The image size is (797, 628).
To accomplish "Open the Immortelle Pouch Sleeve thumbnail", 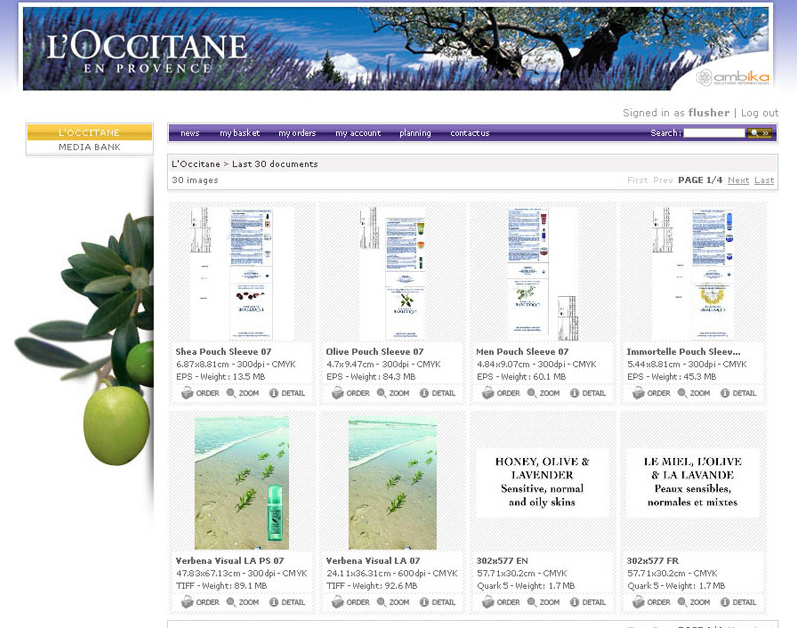I will [x=693, y=273].
